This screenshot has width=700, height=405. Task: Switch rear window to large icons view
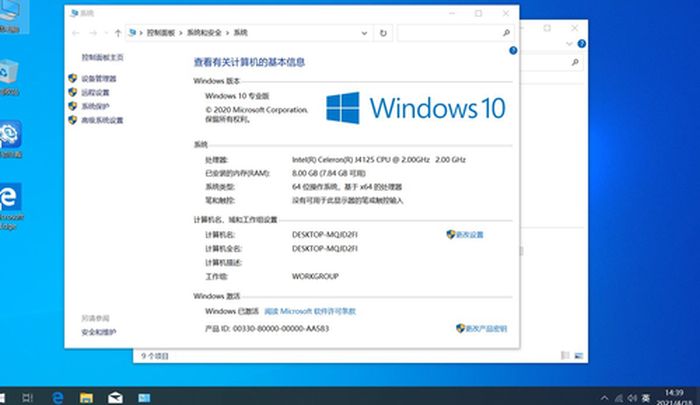(579, 355)
